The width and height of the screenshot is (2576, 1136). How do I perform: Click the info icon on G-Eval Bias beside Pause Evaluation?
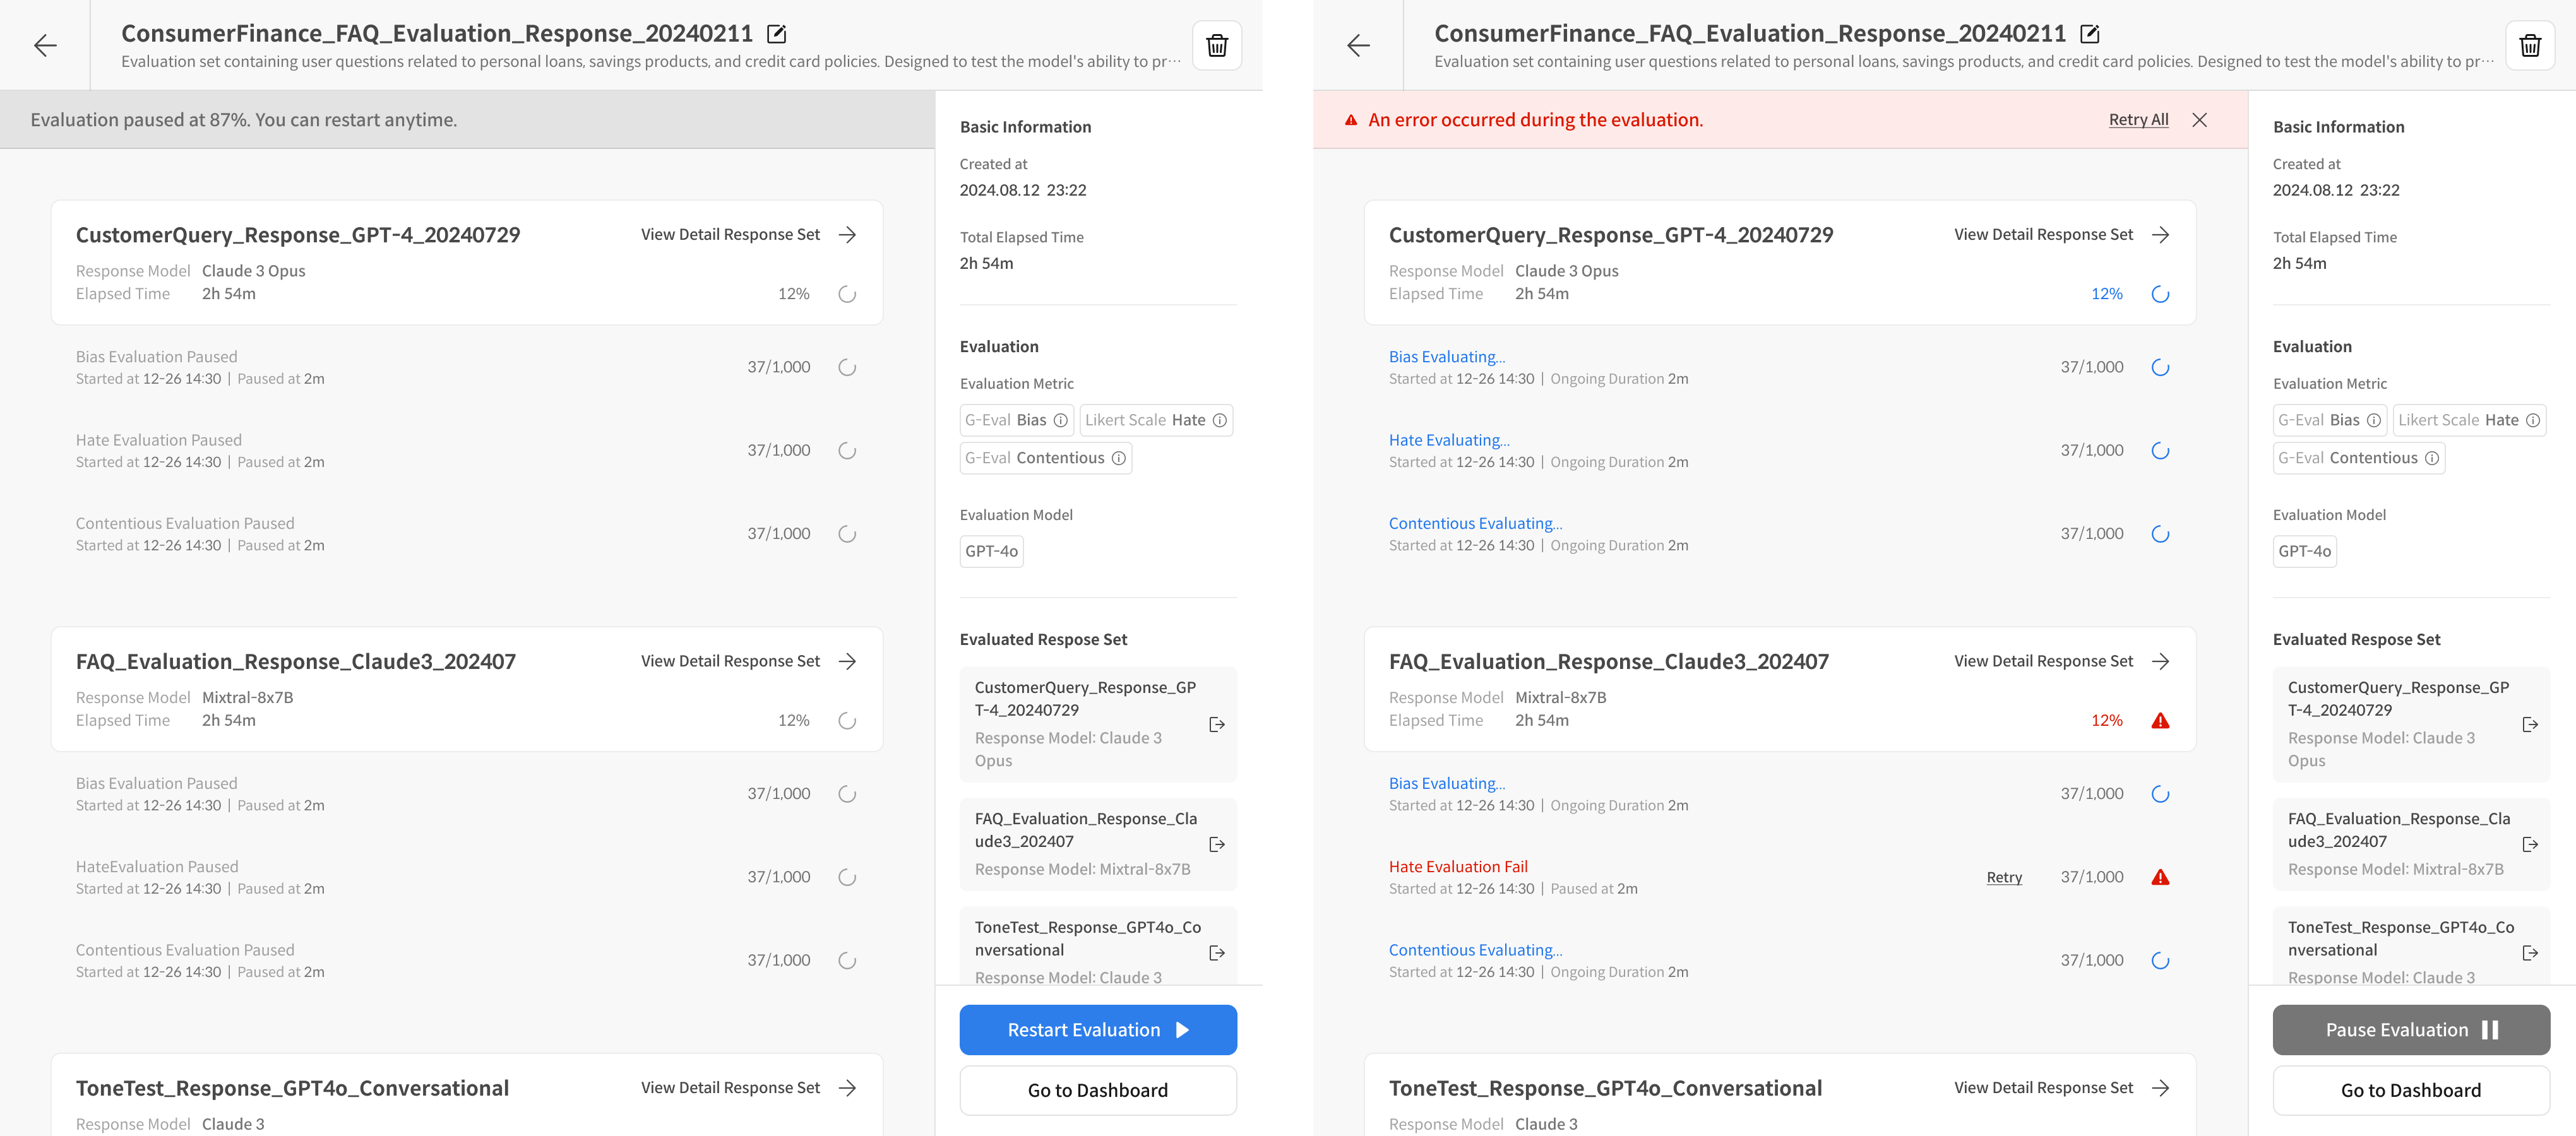pos(2373,420)
